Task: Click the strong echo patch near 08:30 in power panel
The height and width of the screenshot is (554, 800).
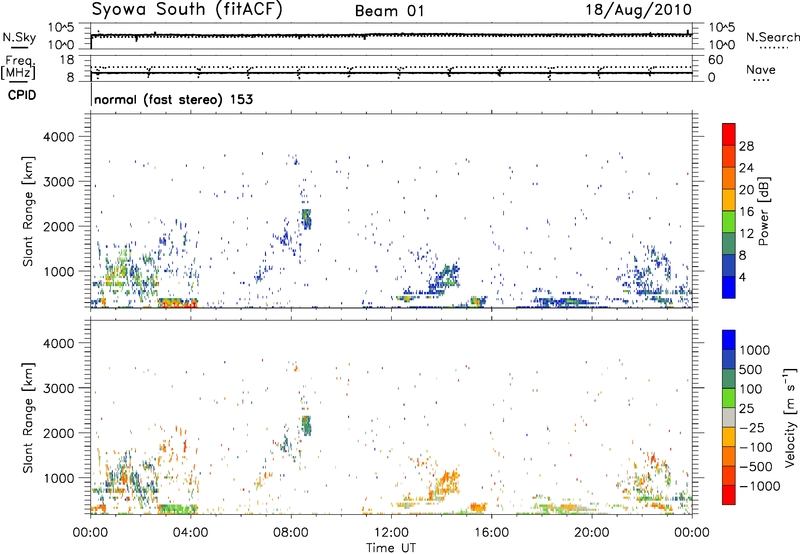Action: (x=306, y=219)
